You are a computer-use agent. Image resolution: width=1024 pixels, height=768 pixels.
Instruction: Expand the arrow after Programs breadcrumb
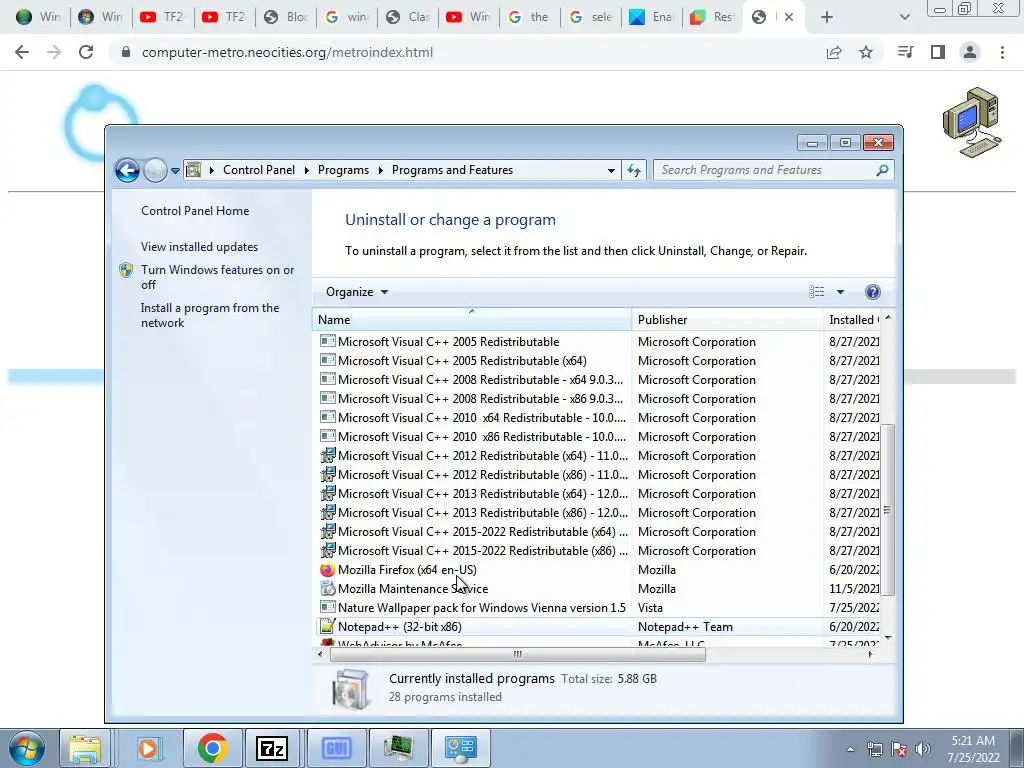coord(381,170)
